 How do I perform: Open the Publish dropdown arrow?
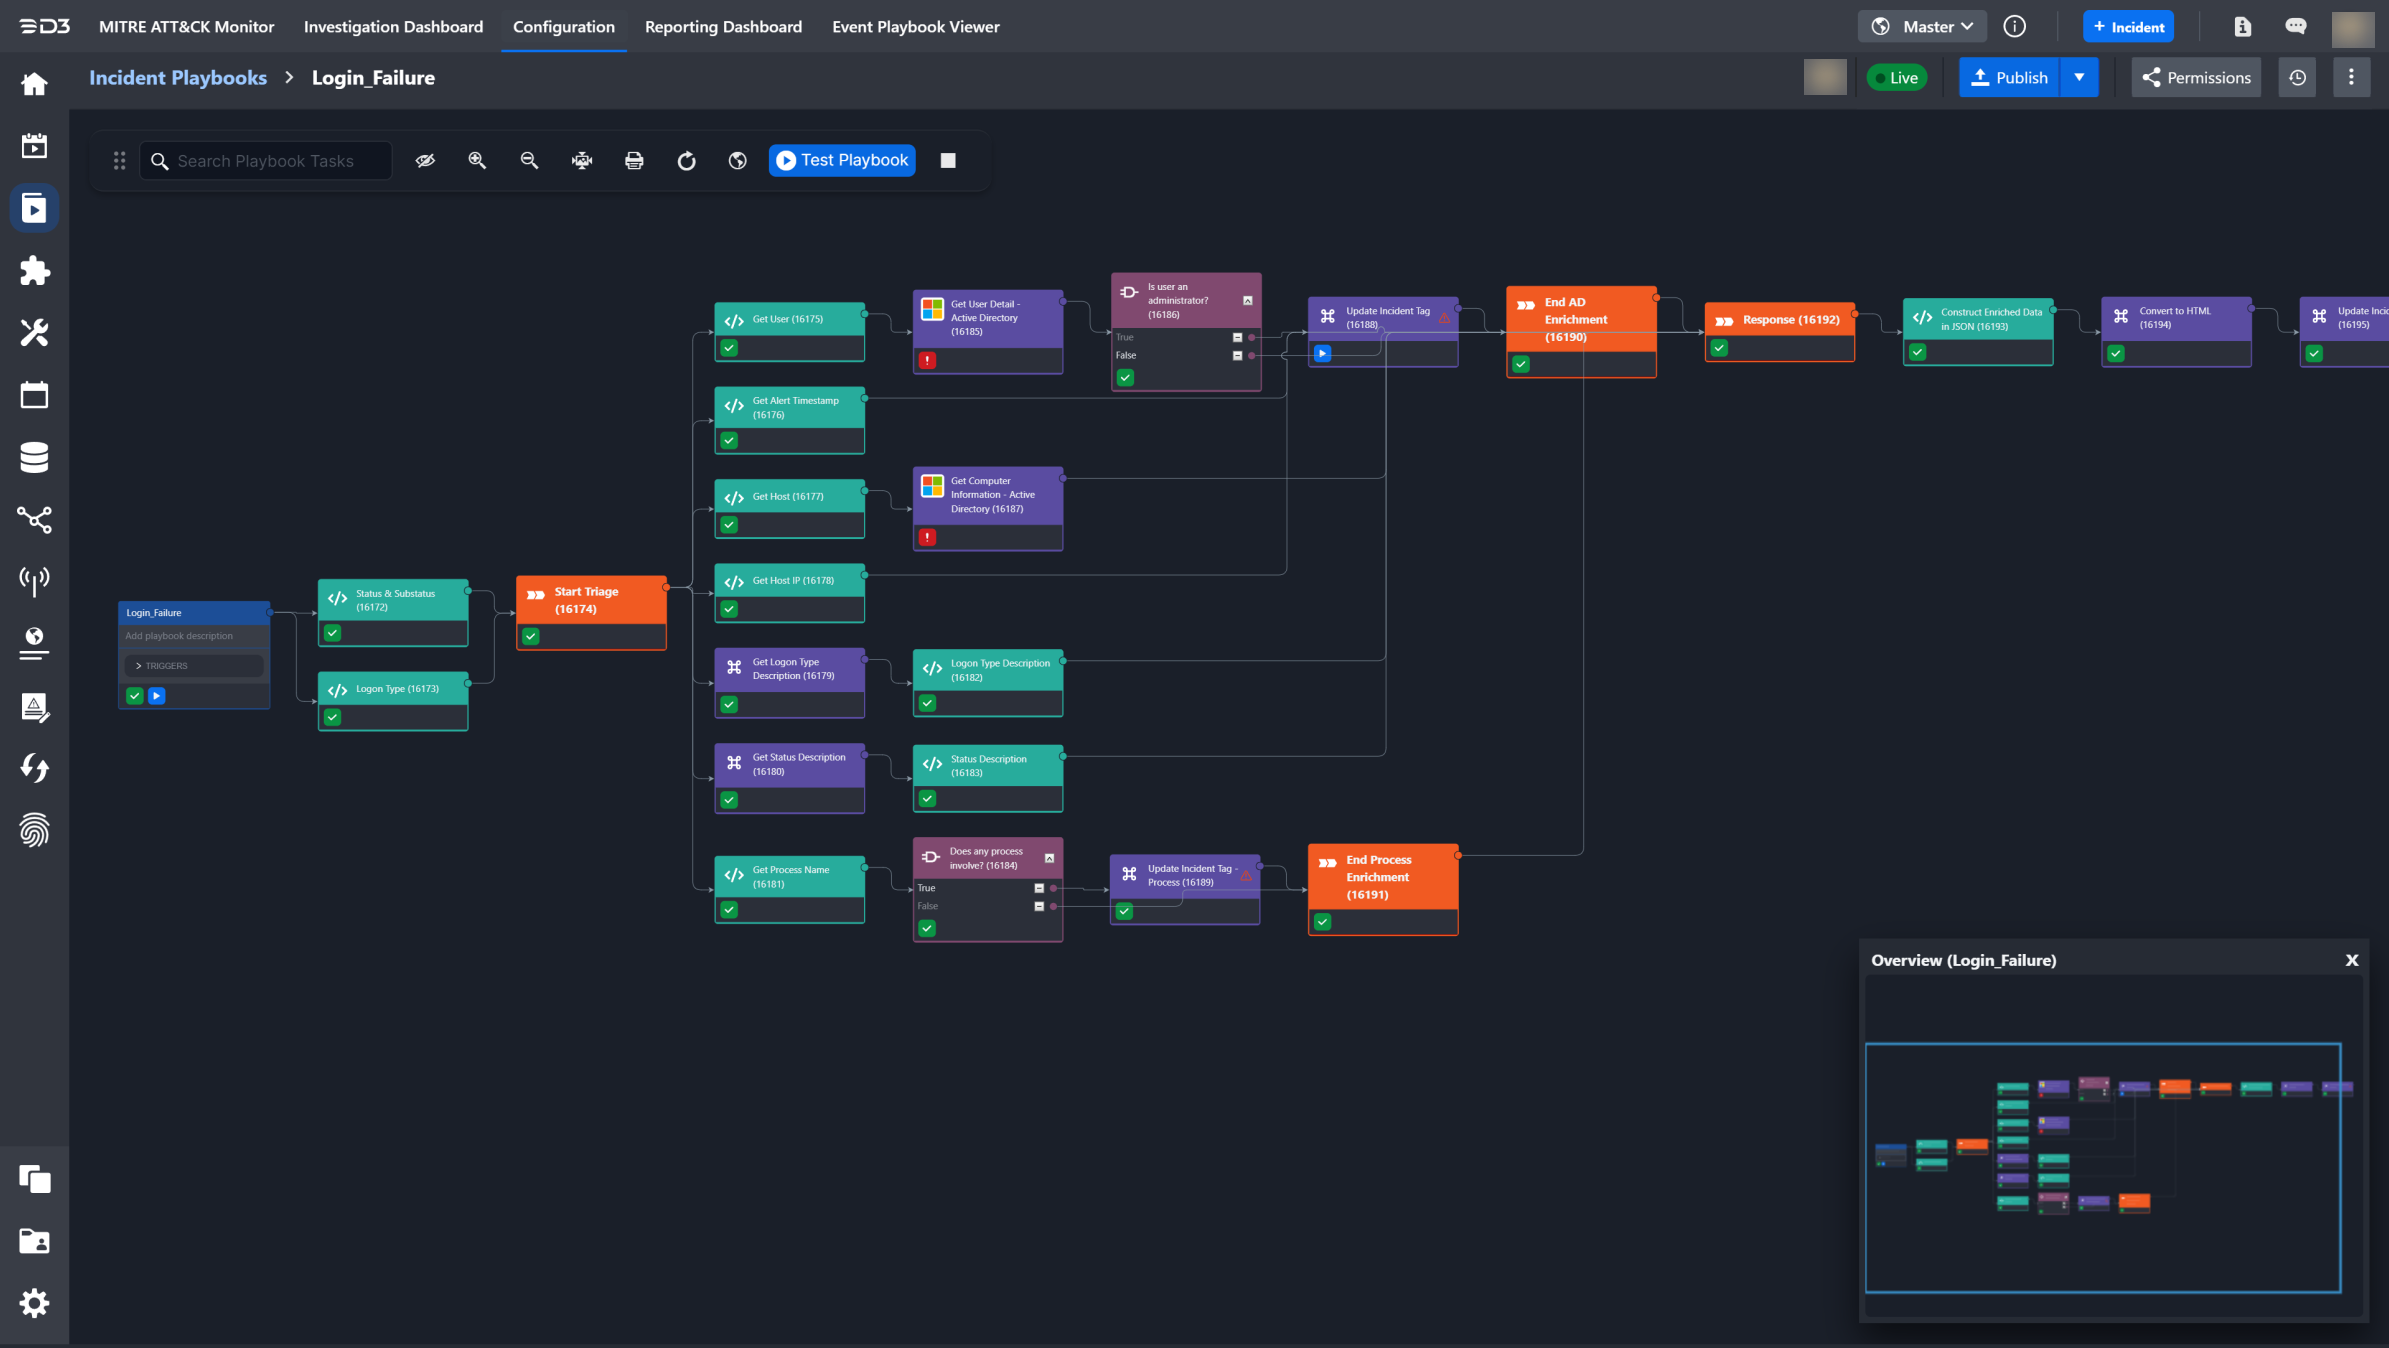[2079, 78]
